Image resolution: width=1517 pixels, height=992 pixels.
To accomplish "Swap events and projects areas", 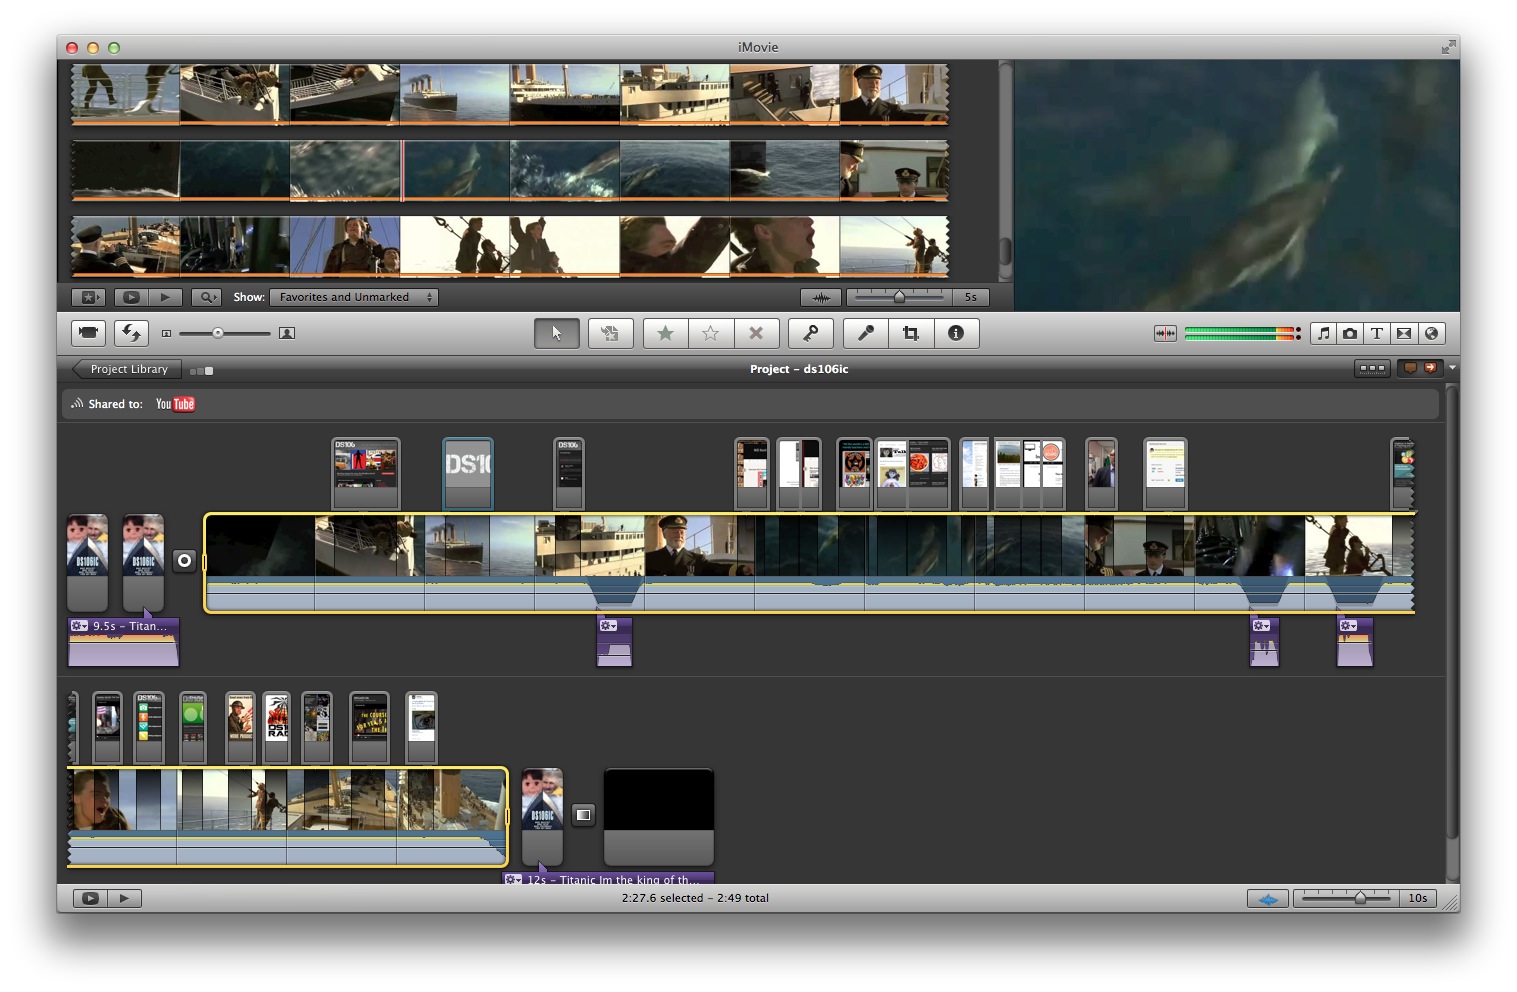I will 131,333.
